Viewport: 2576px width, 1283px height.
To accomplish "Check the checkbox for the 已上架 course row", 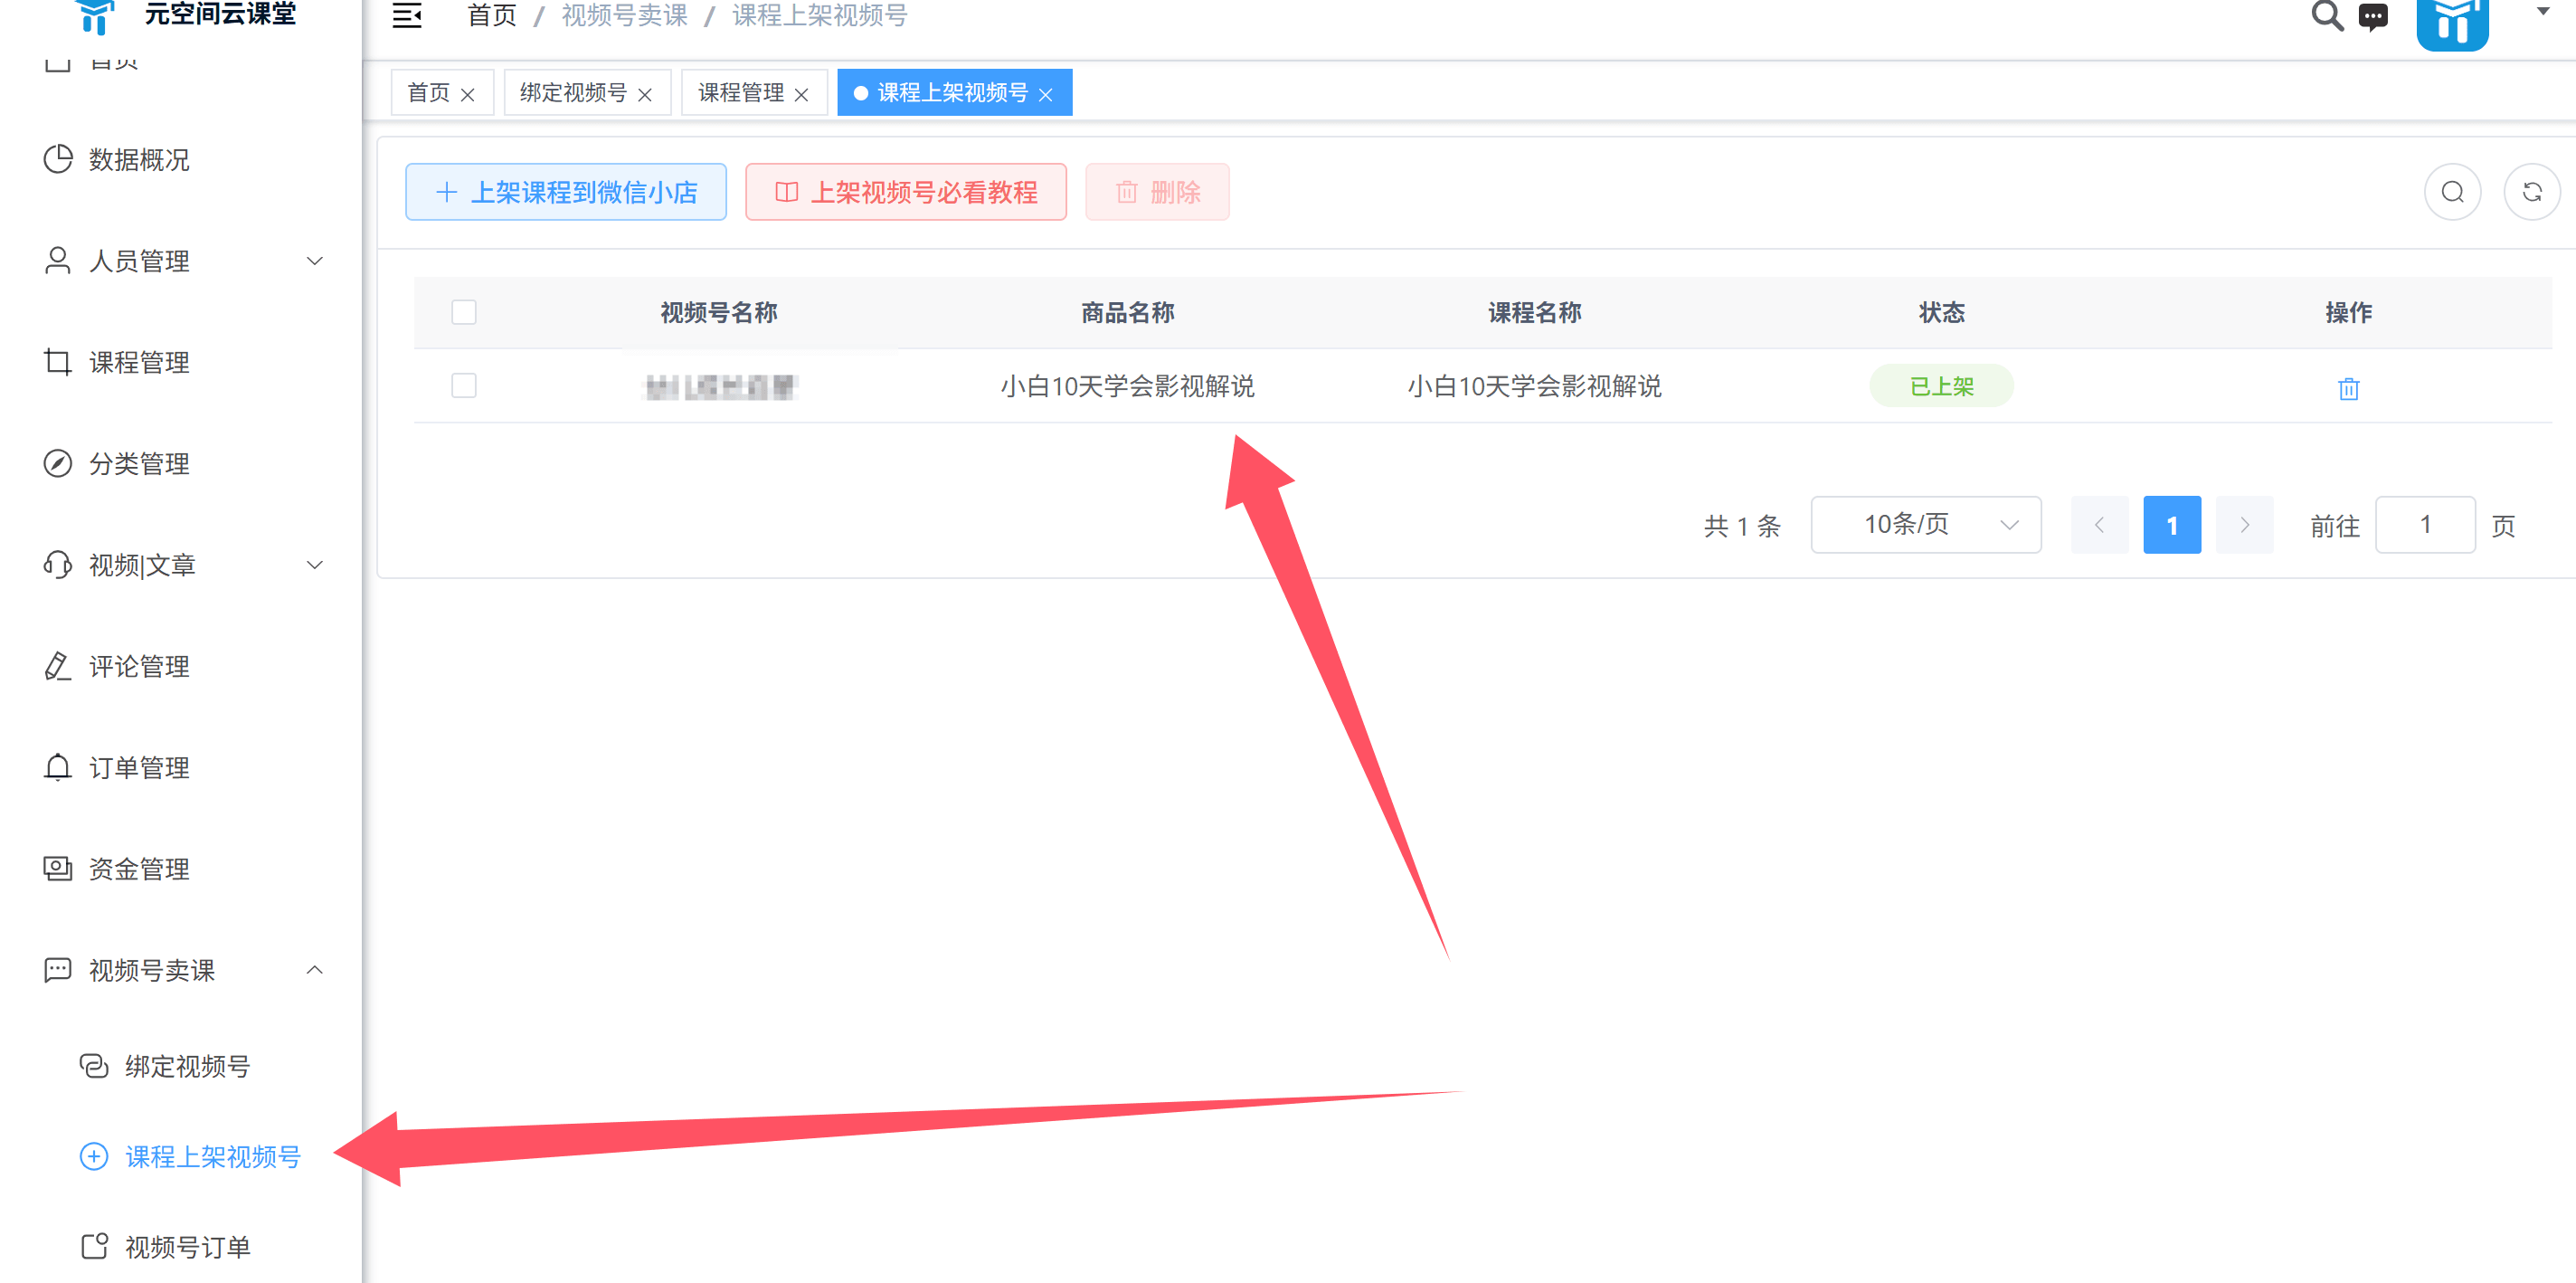I will click(x=464, y=385).
